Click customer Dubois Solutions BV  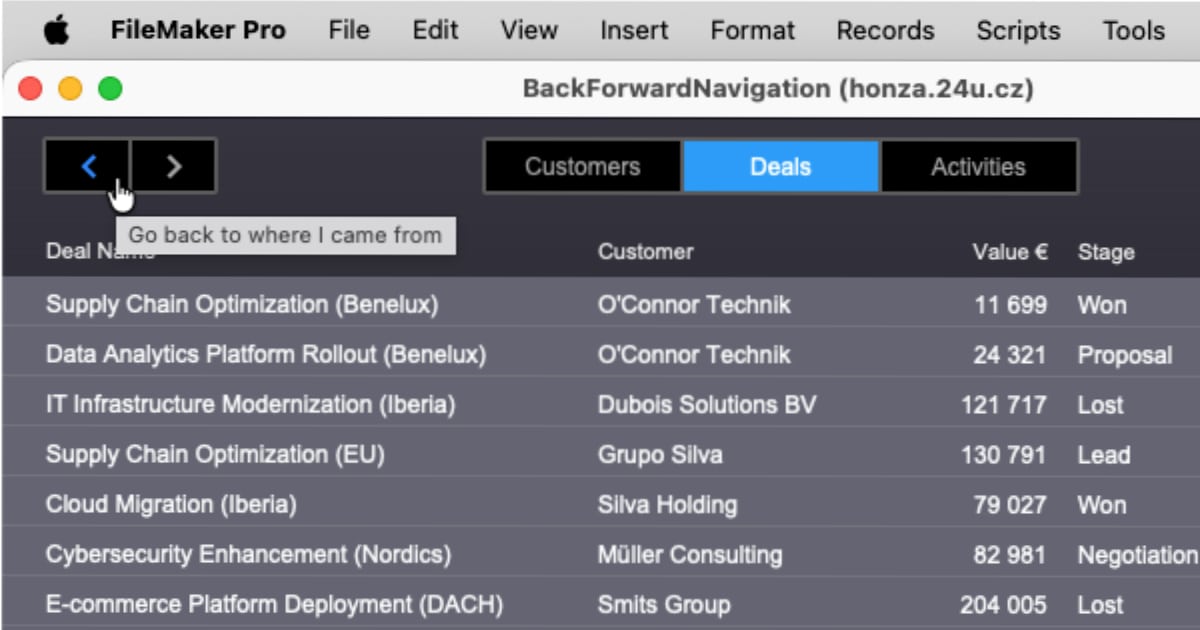(707, 405)
